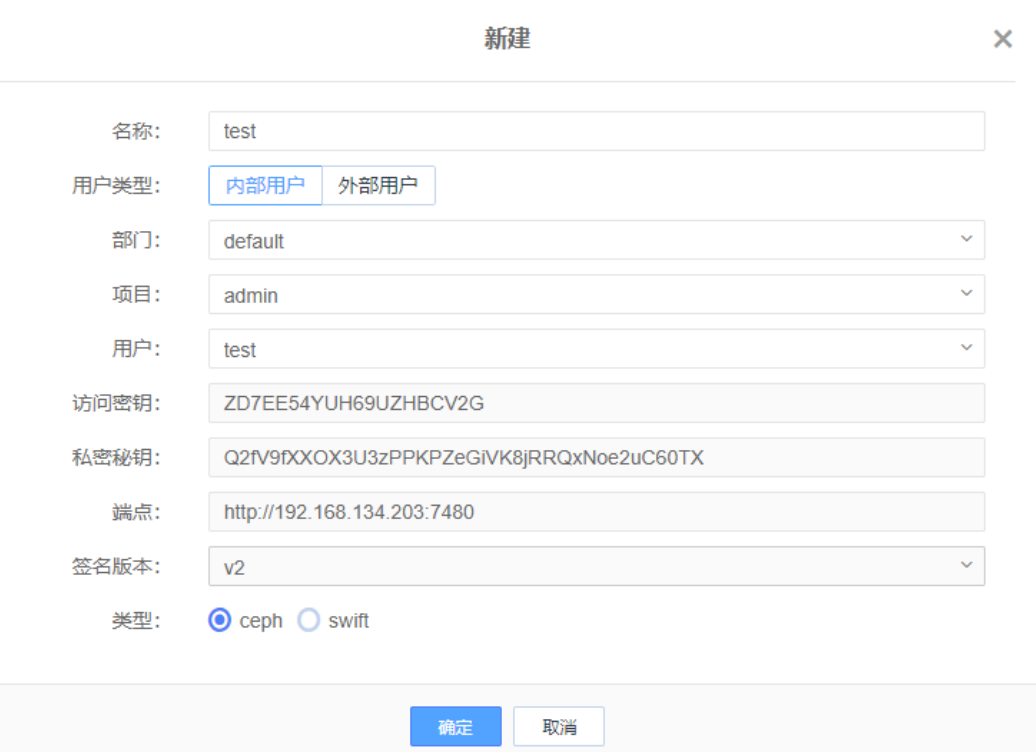Open the 项目 dropdown showing admin
This screenshot has height=752, width=1036.
pos(597,294)
